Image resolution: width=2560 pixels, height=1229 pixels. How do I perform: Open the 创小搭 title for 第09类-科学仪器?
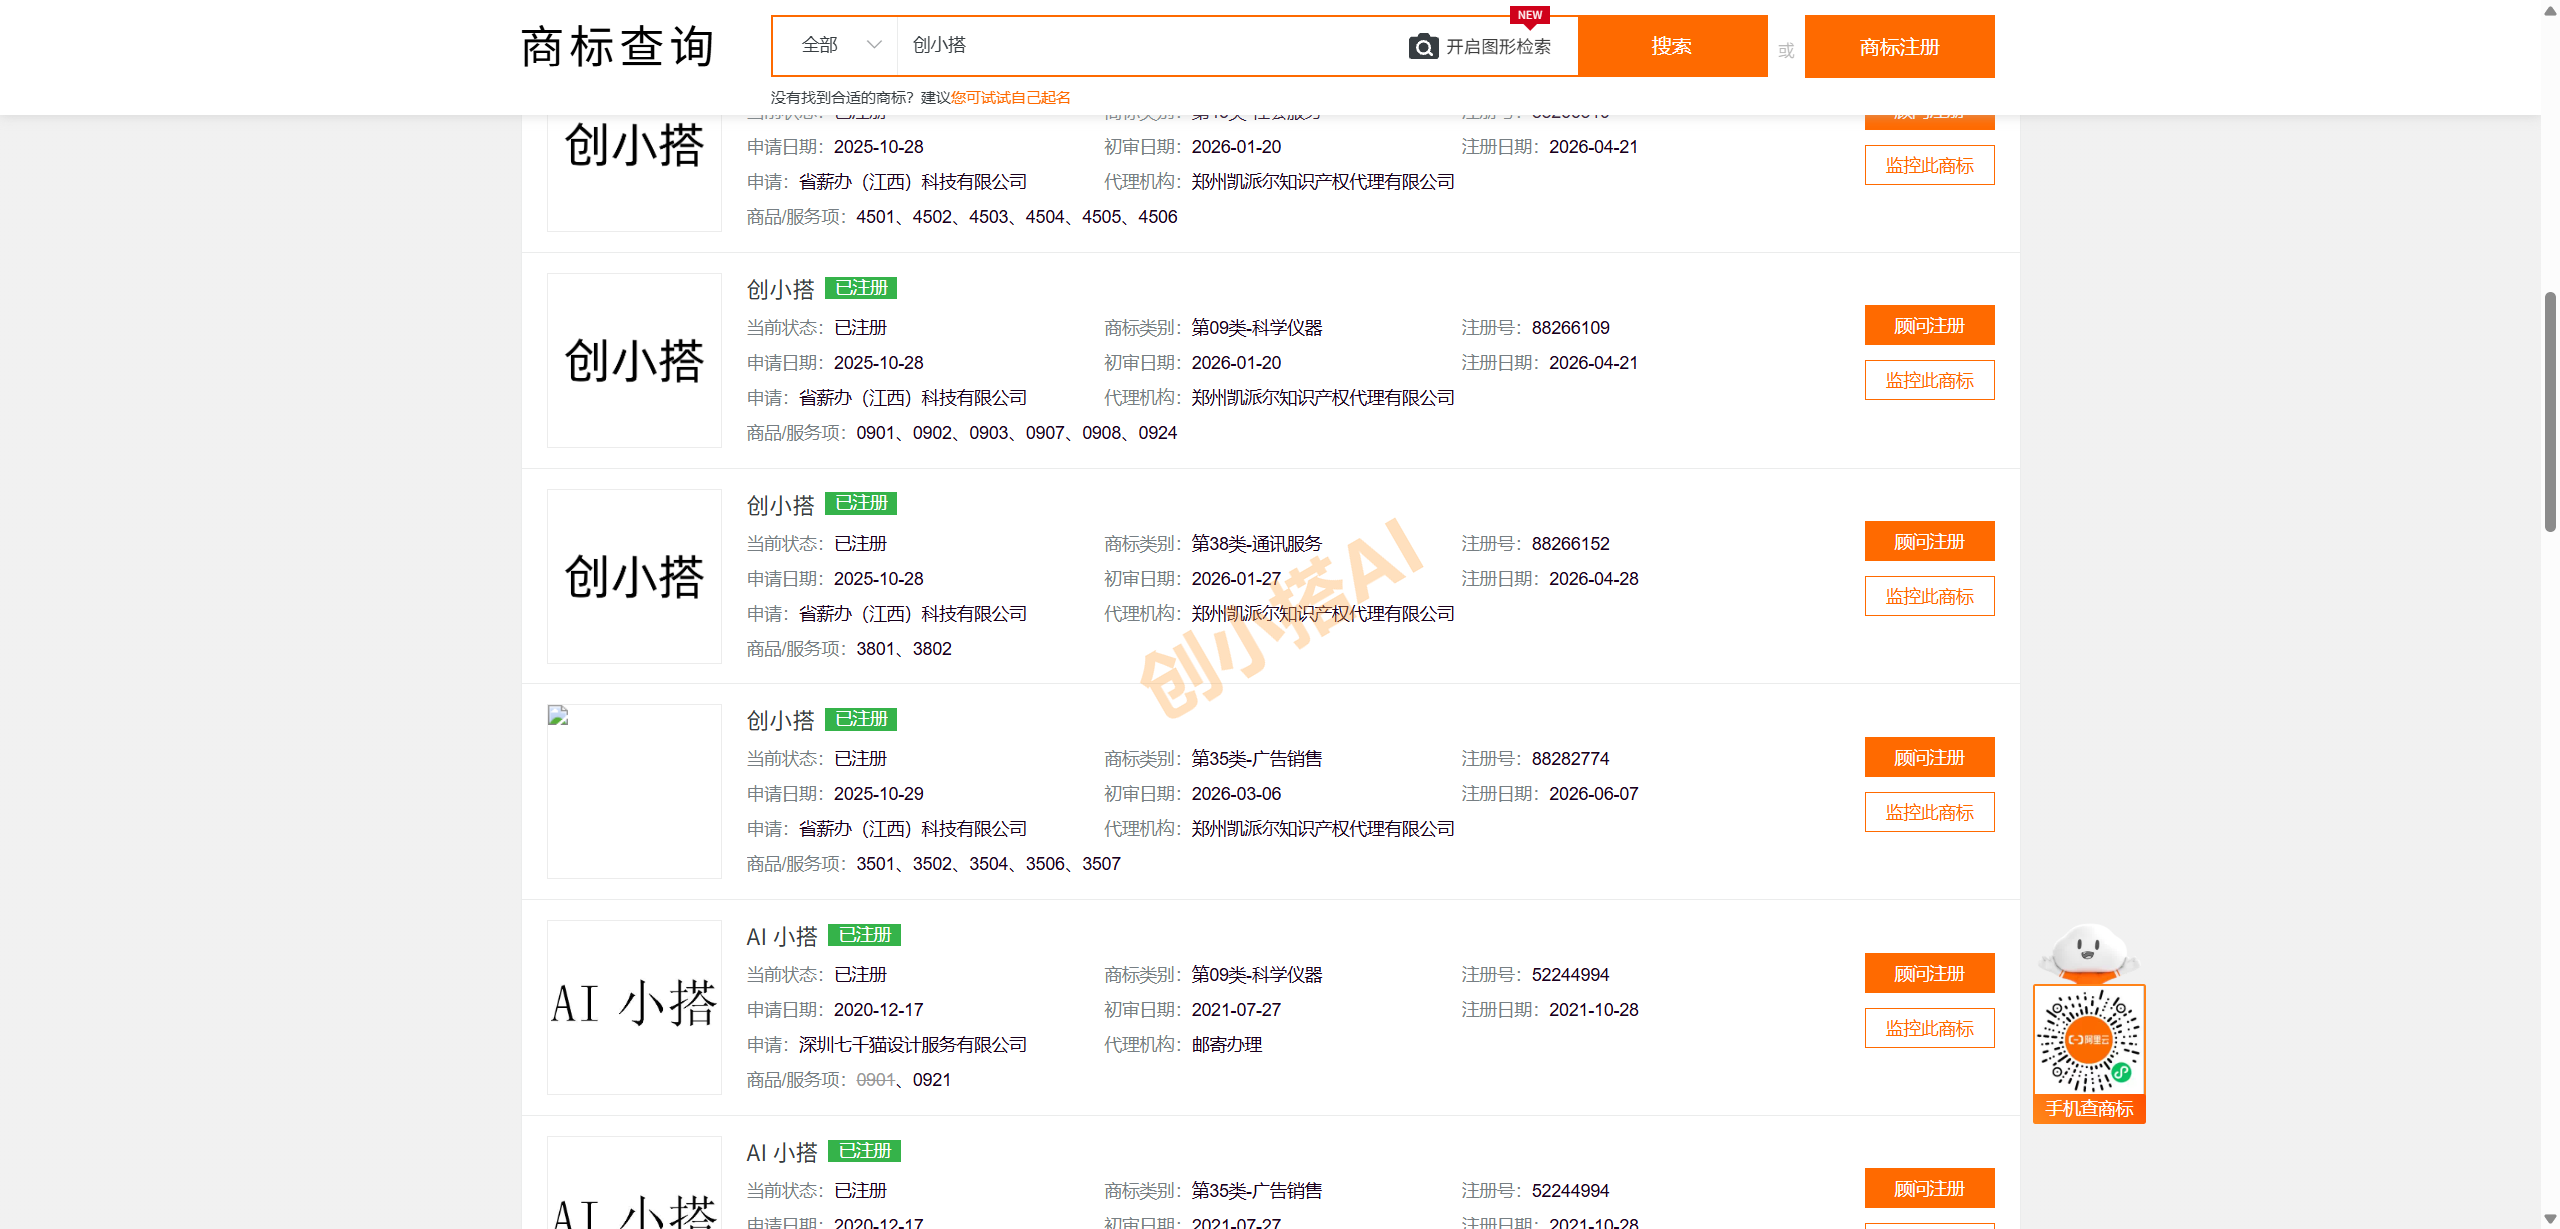[x=780, y=289]
